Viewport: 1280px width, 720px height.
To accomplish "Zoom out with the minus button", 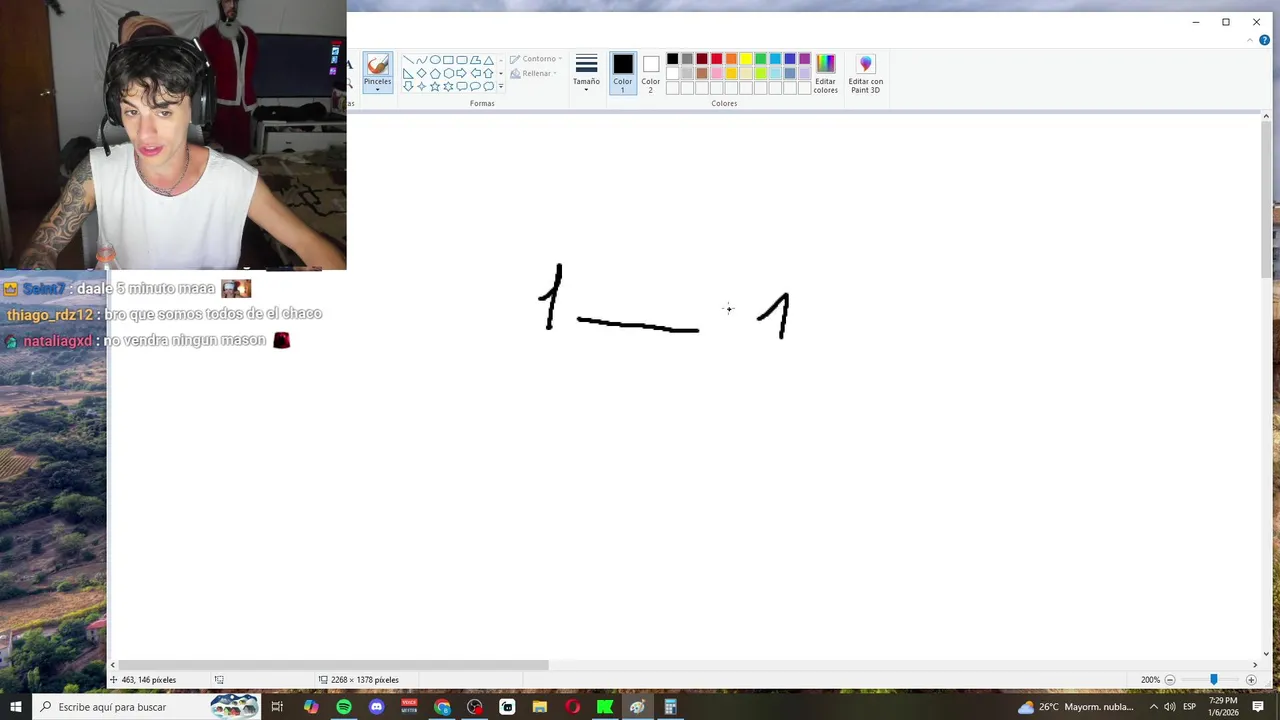I will pyautogui.click(x=1170, y=680).
